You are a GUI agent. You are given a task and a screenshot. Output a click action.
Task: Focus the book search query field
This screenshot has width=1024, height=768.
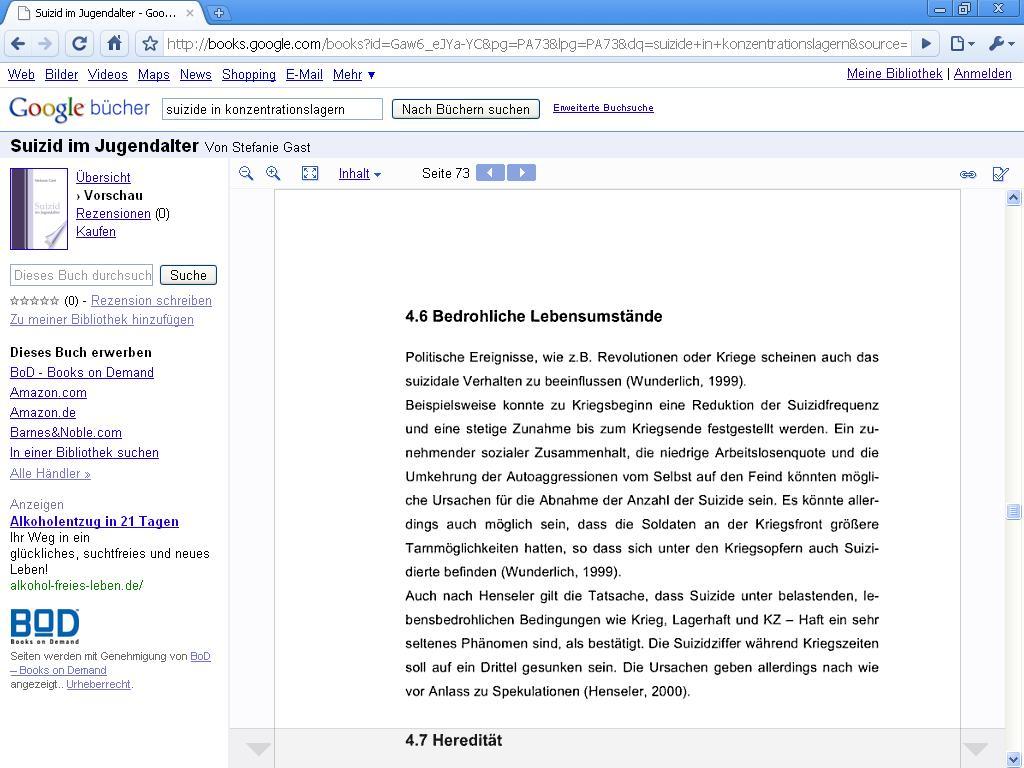[272, 109]
